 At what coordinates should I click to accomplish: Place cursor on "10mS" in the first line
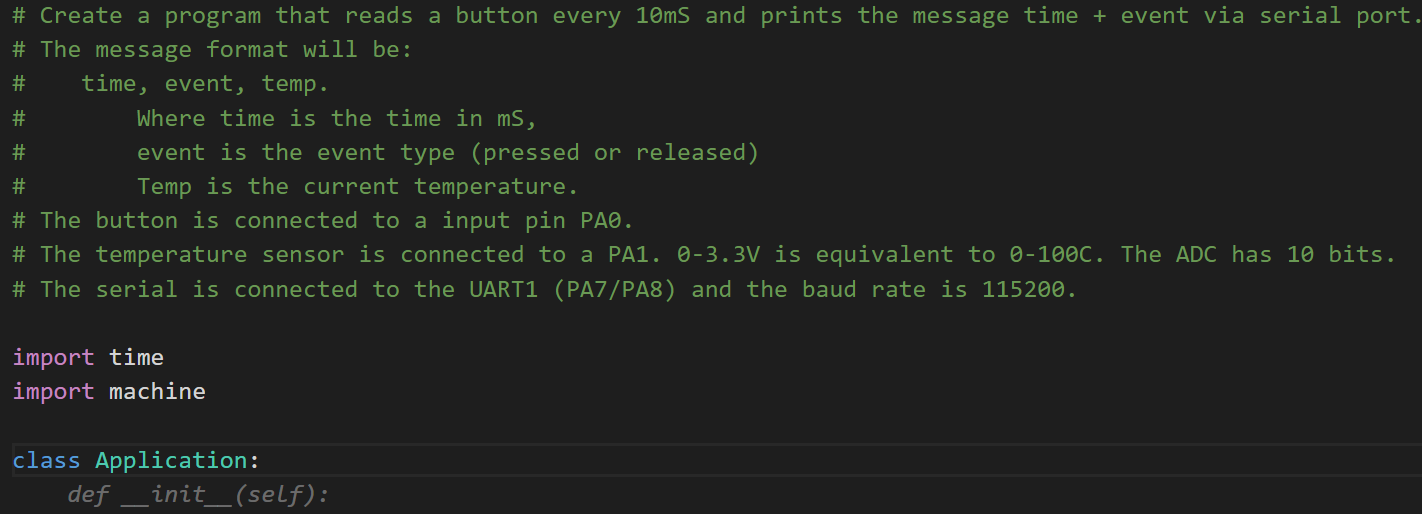(663, 16)
